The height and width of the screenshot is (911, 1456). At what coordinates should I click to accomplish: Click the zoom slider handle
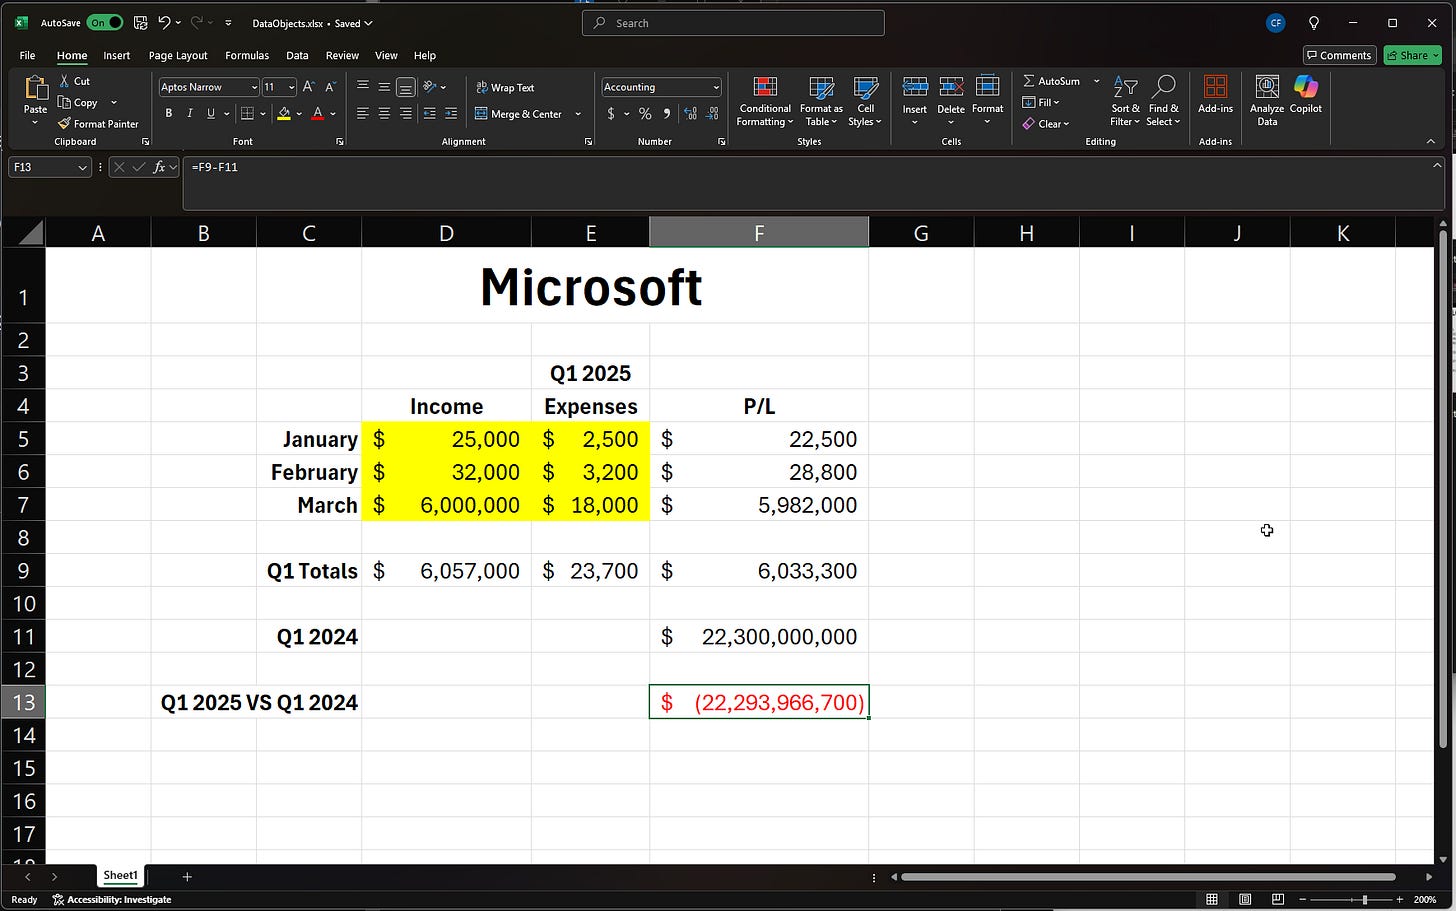point(1365,900)
